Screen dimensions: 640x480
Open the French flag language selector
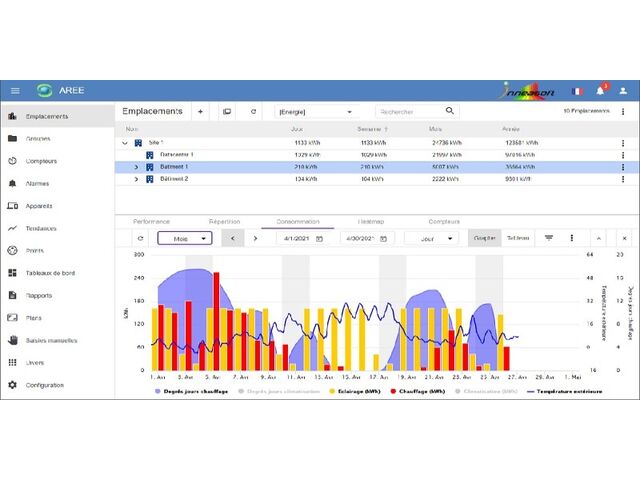[577, 90]
